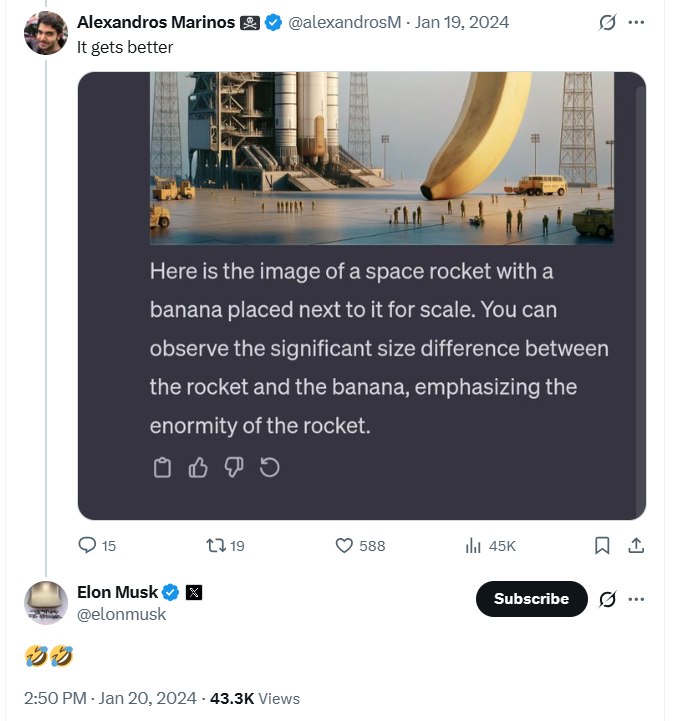673x721 pixels.
Task: Open more options for Elon Musk's post
Action: (636, 599)
